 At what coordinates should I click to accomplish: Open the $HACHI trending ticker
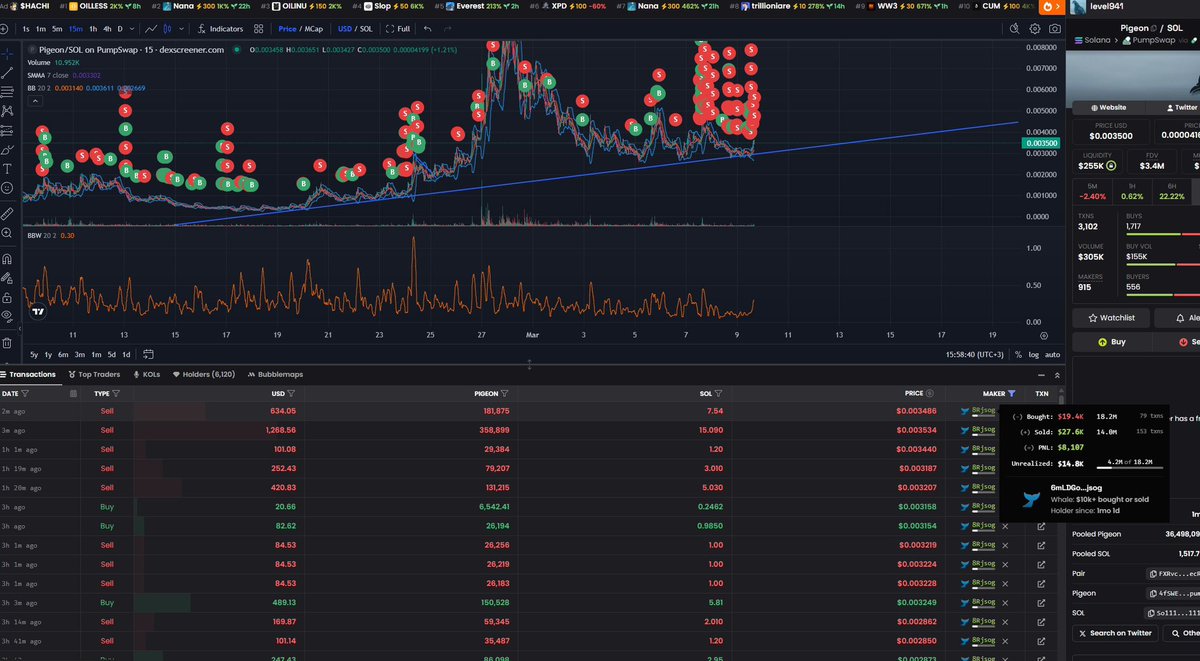[30, 6]
